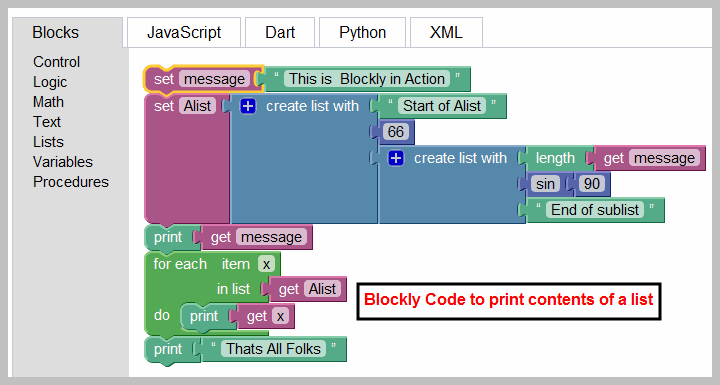Select the 'set' label of the message block
The image size is (720, 385).
(163, 79)
